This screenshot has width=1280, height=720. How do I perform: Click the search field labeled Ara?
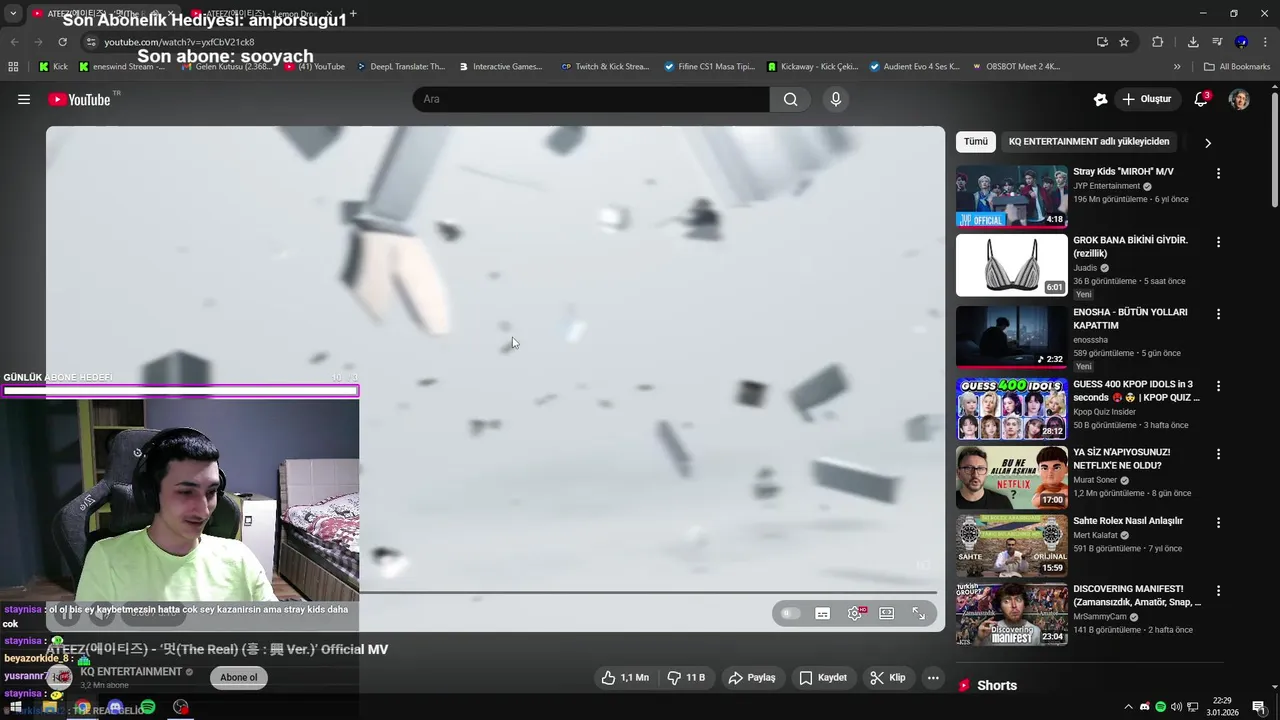[x=591, y=99]
